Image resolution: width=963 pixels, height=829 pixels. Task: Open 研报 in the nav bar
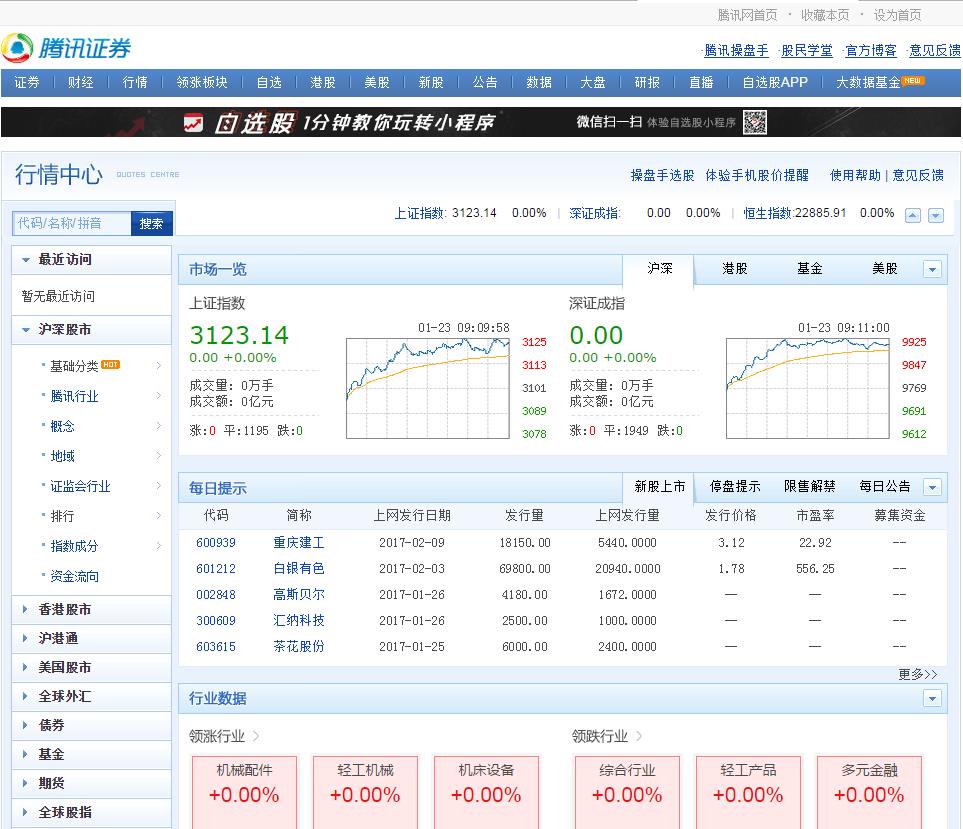click(x=647, y=82)
